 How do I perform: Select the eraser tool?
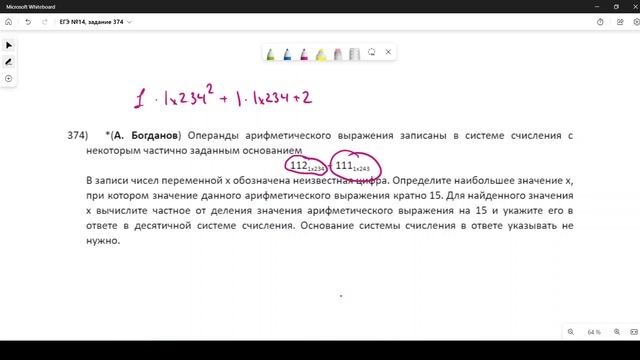tap(338, 54)
